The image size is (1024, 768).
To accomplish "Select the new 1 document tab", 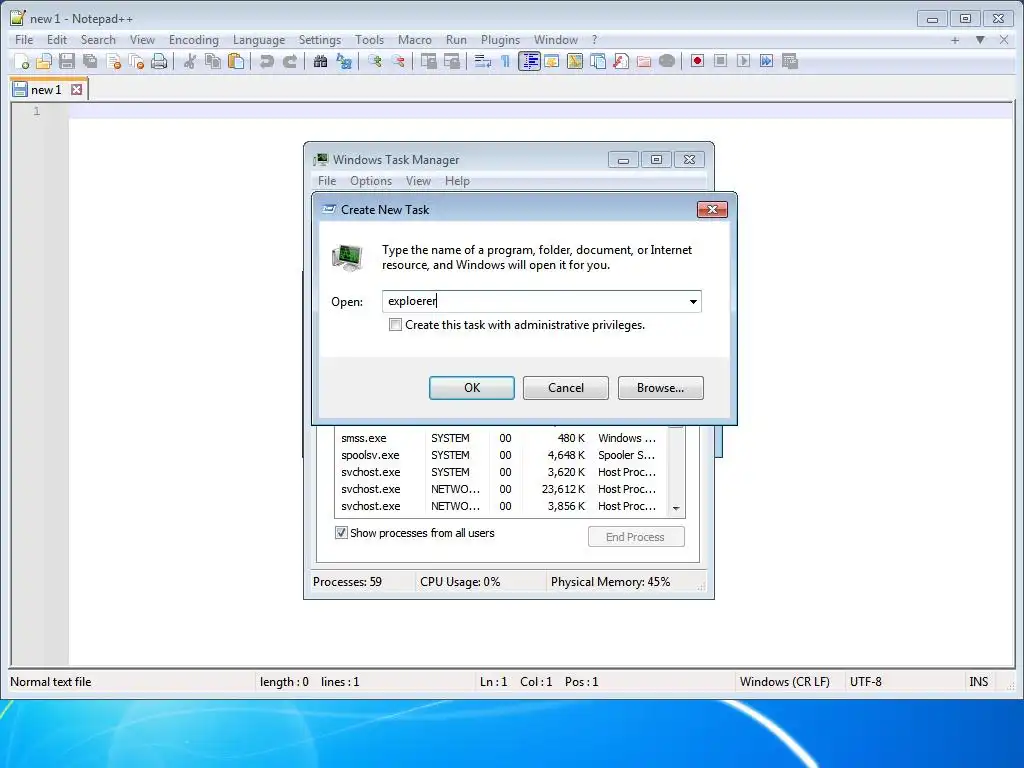I will pyautogui.click(x=46, y=89).
